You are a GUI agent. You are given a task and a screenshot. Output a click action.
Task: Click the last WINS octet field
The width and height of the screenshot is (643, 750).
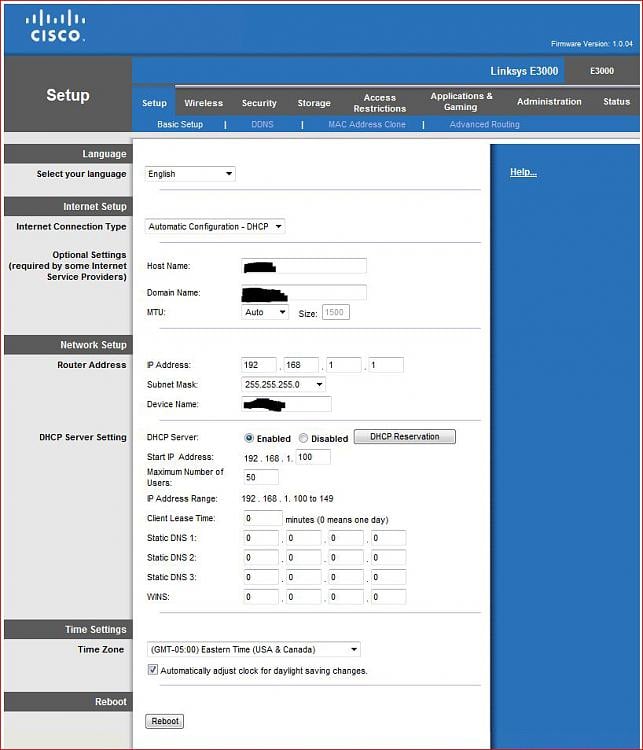click(388, 596)
